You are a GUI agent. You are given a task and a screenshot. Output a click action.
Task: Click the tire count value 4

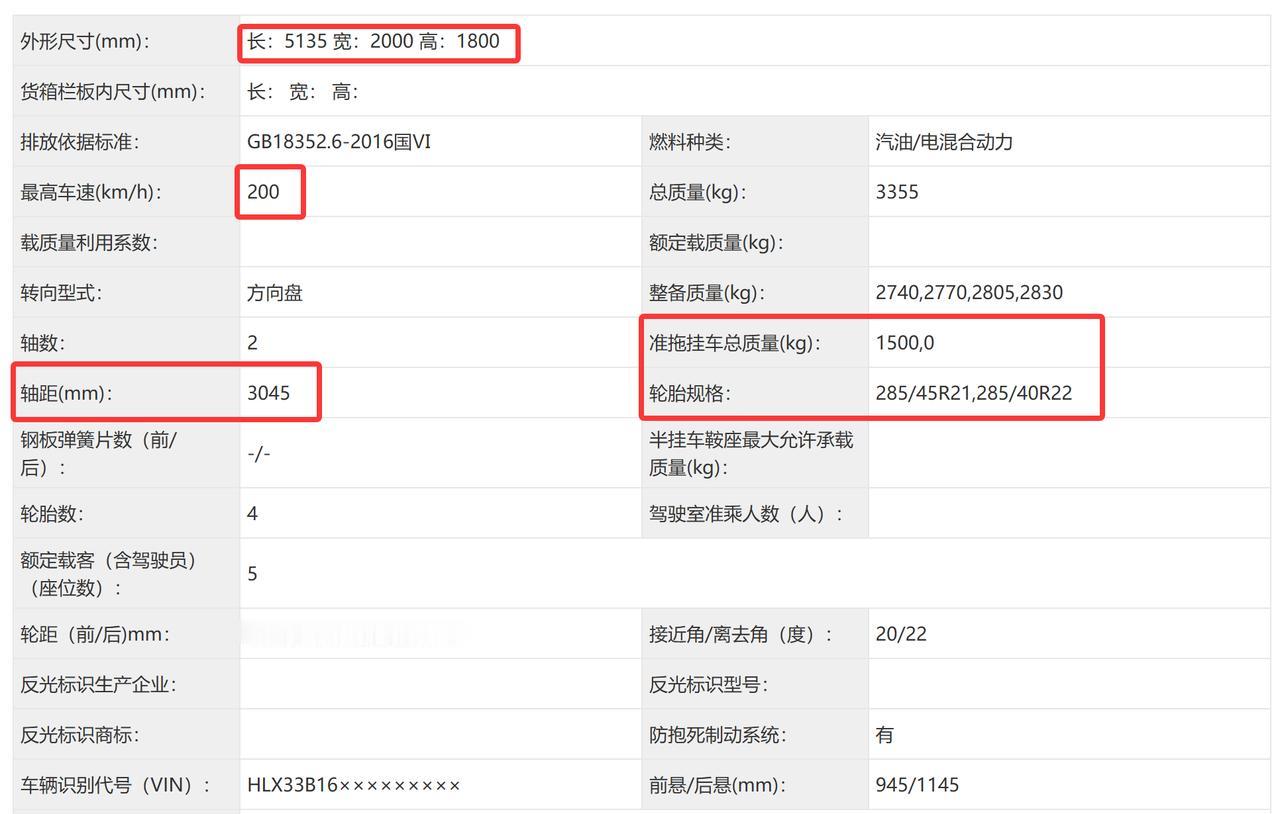(251, 514)
